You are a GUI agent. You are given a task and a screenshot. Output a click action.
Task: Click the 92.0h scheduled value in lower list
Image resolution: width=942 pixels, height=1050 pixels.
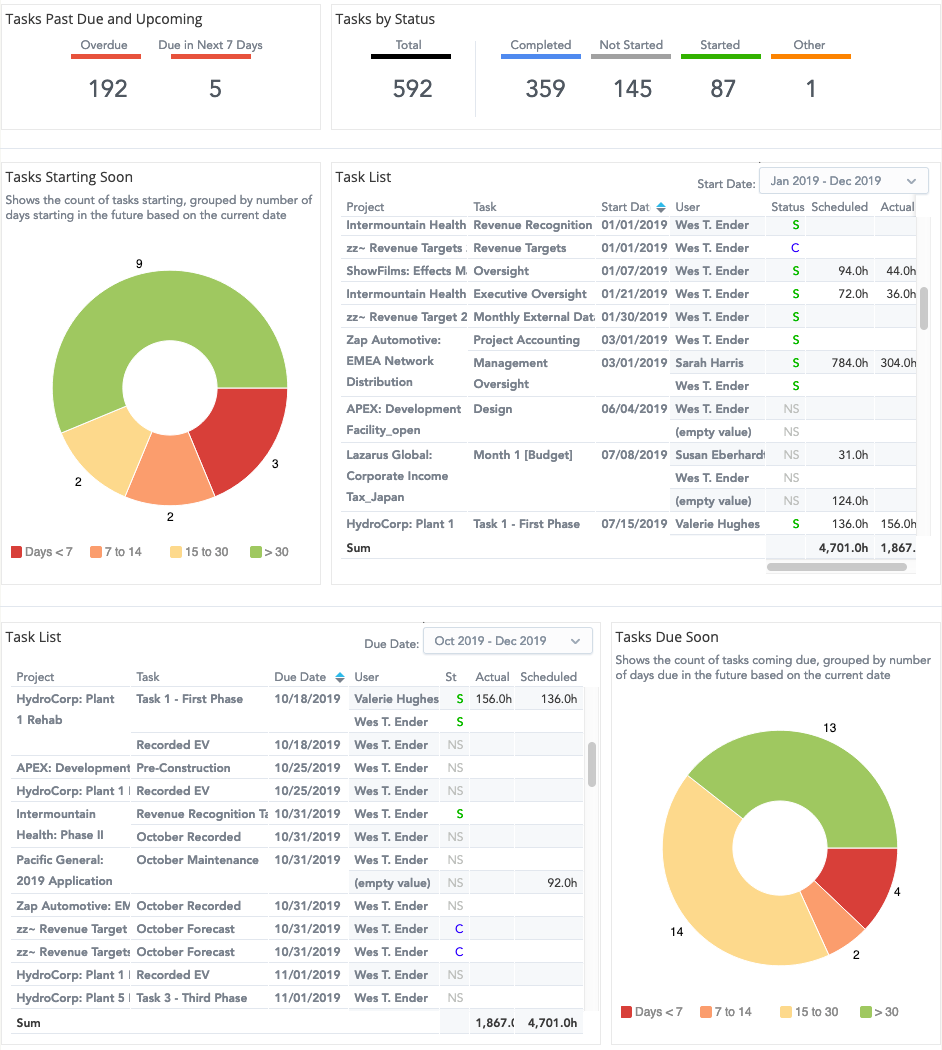click(562, 883)
